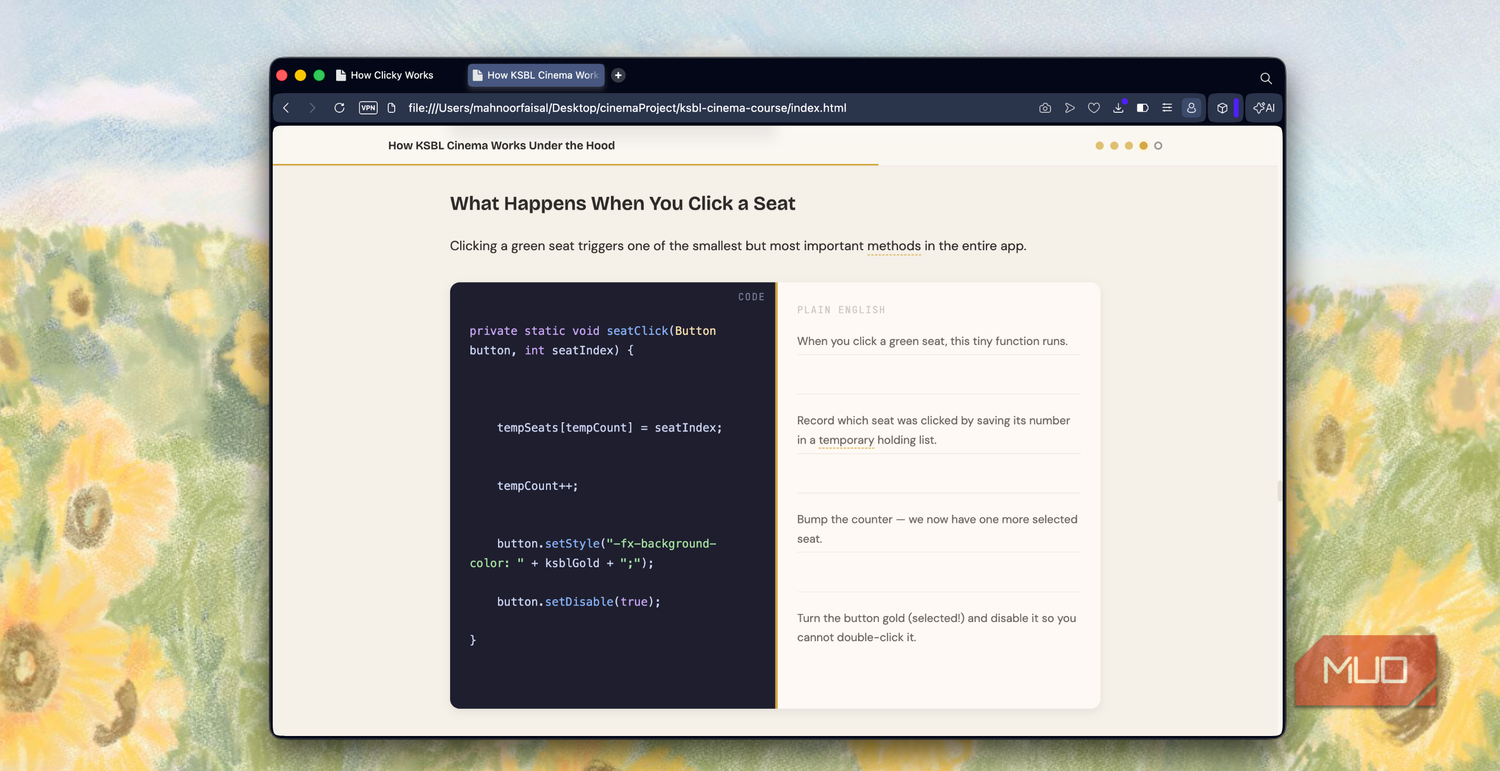Click code line 'tempCount++;'
The width and height of the screenshot is (1500, 771).
tap(537, 486)
